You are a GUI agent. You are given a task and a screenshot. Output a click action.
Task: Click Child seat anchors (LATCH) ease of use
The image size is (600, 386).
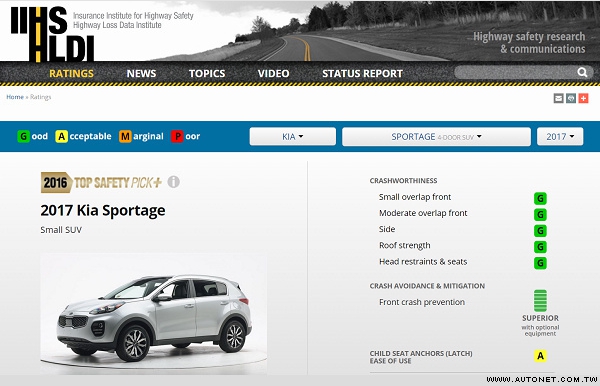(x=421, y=357)
